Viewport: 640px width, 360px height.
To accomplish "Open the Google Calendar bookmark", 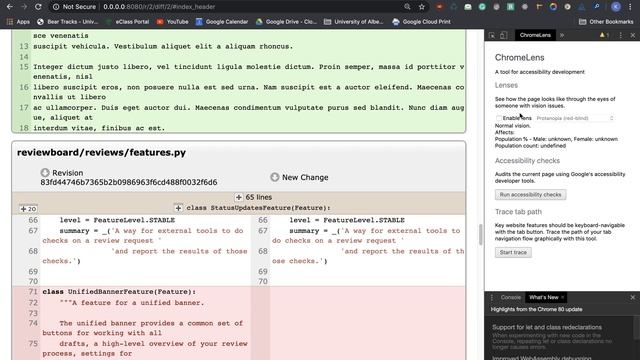I will [222, 22].
